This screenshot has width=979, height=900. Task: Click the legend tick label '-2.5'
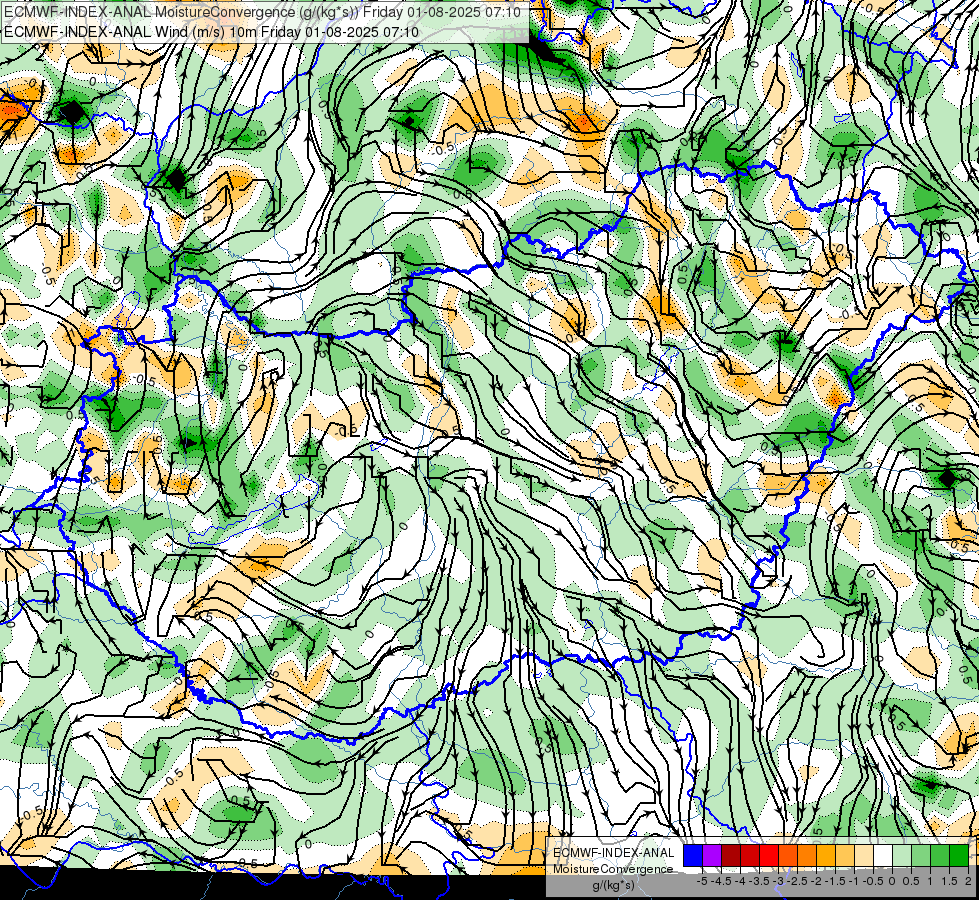tap(797, 881)
